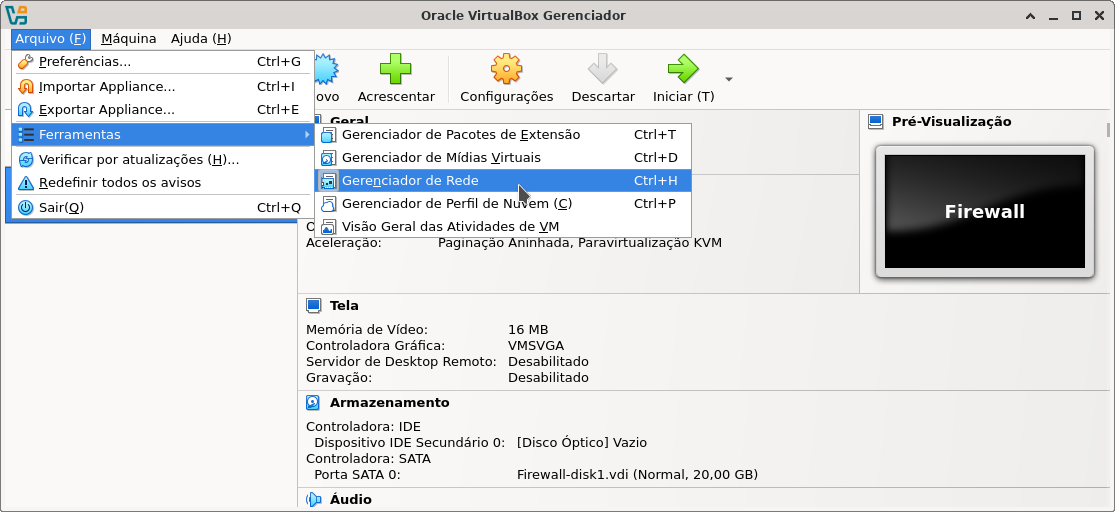Expand the Ferramentas submenu arrow
Image resolution: width=1115 pixels, height=512 pixels.
306,135
